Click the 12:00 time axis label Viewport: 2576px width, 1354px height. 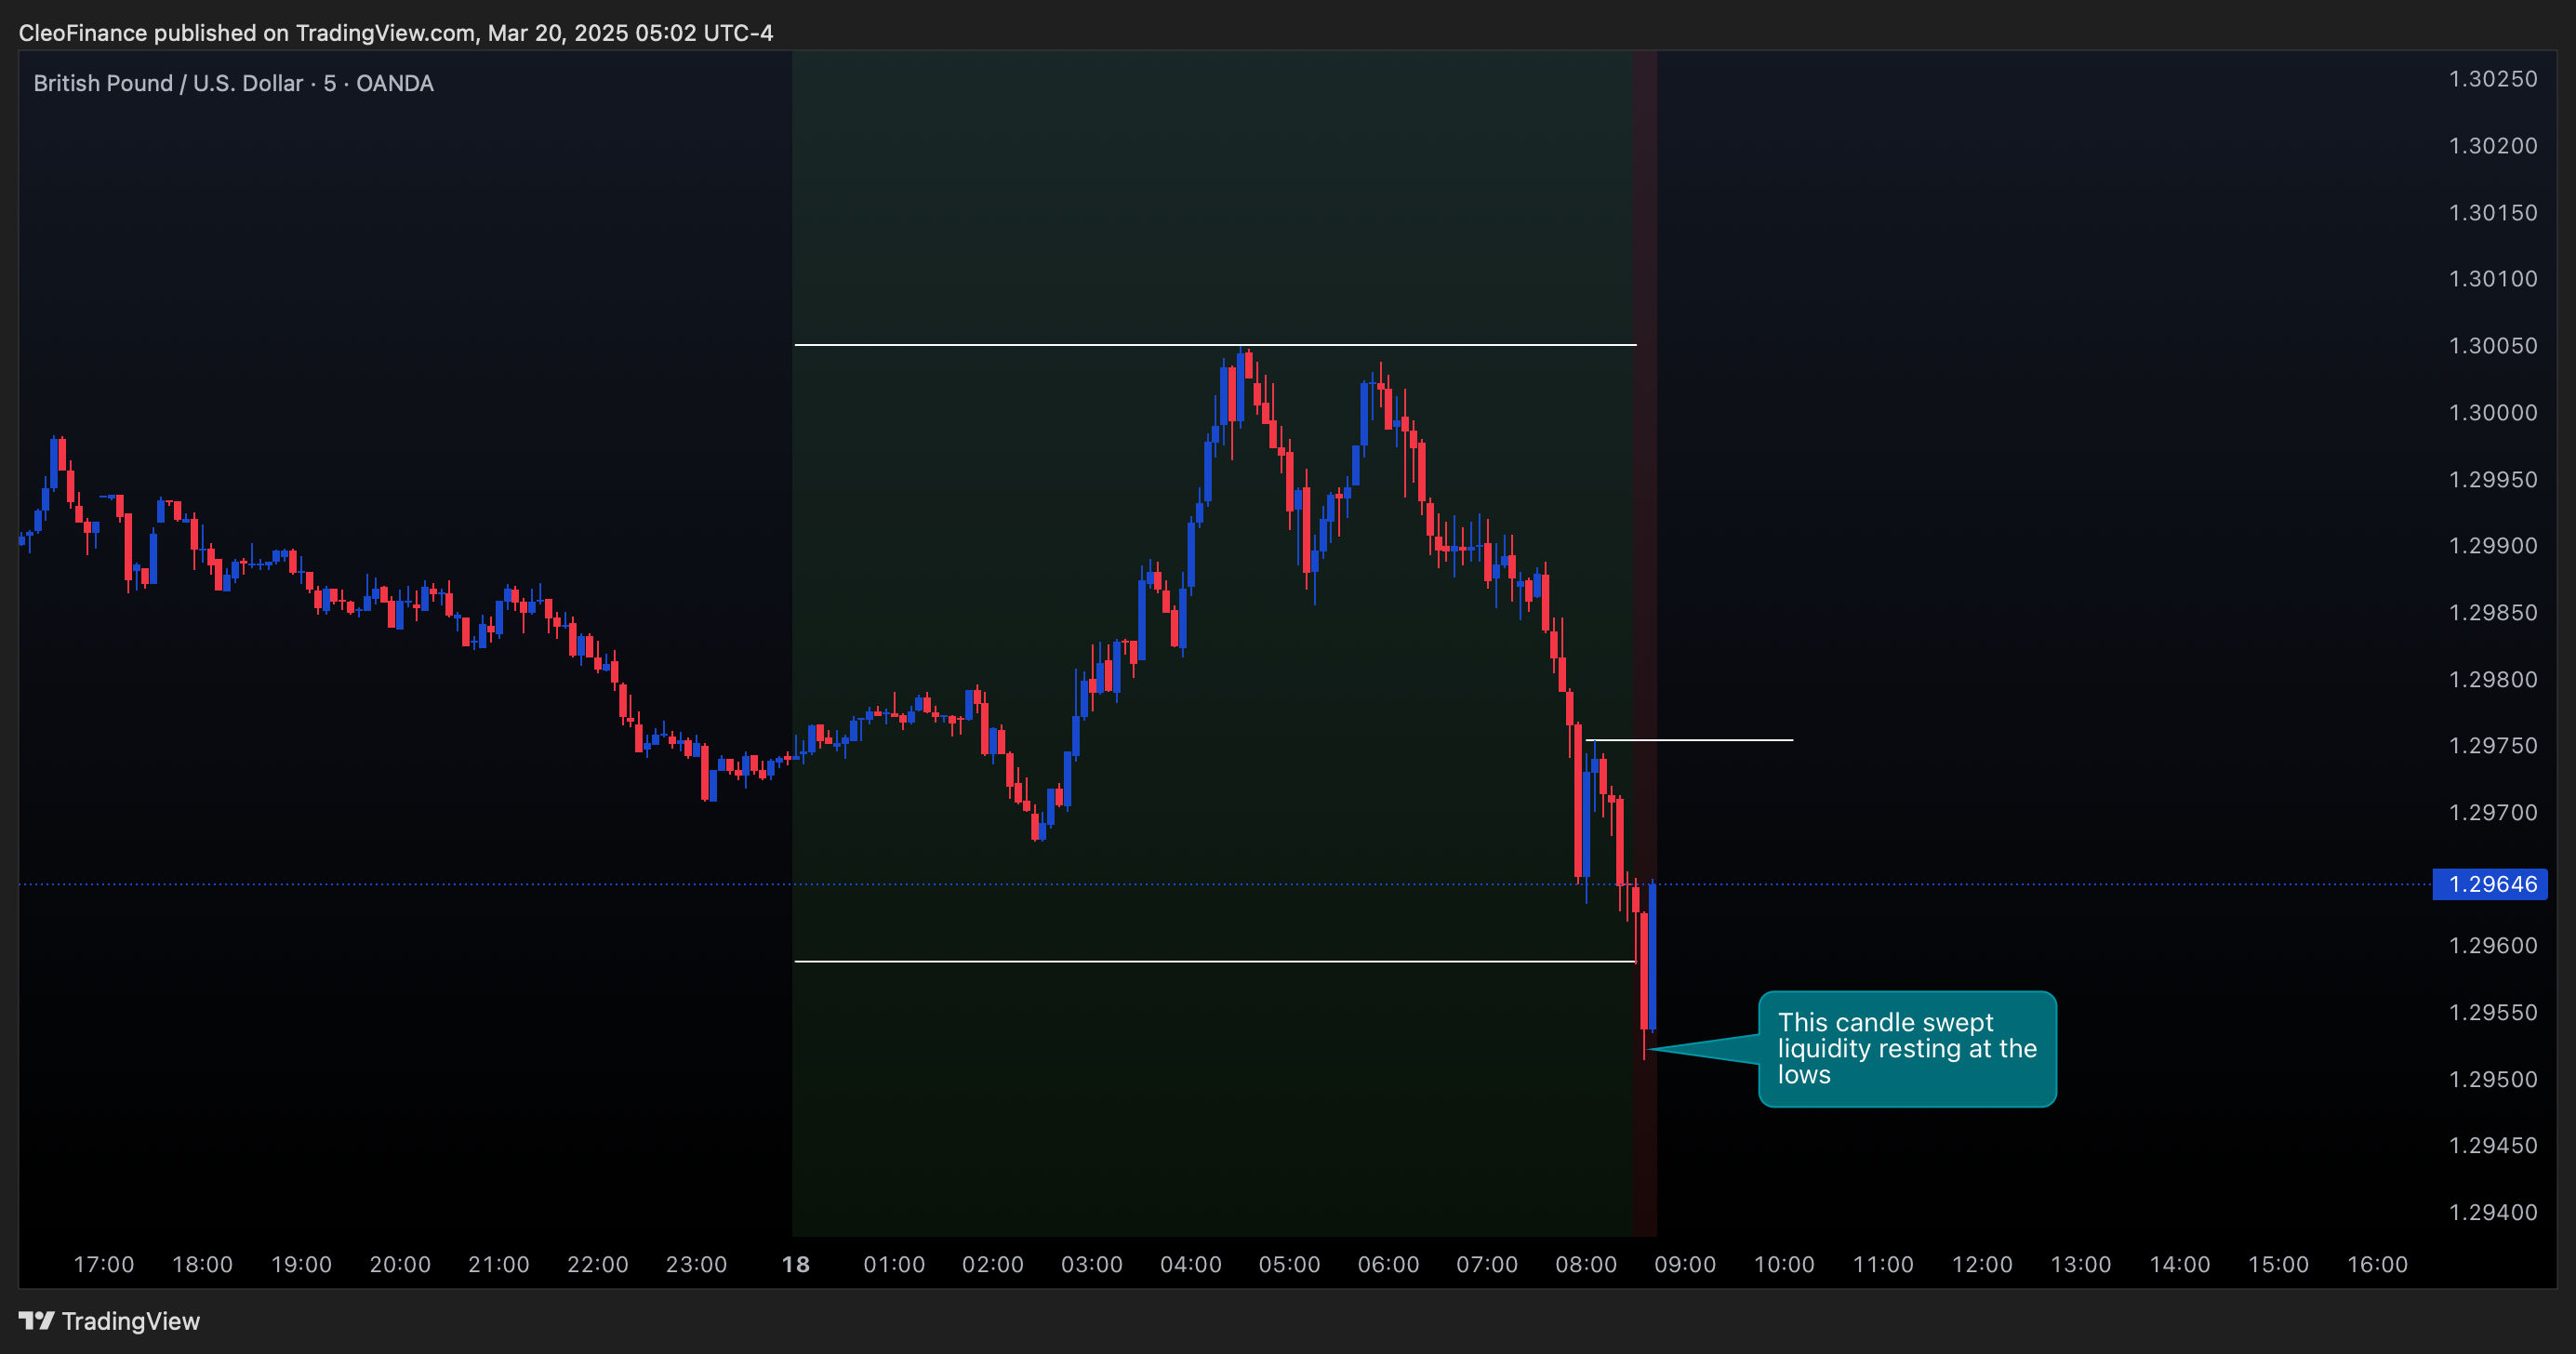click(x=1982, y=1265)
